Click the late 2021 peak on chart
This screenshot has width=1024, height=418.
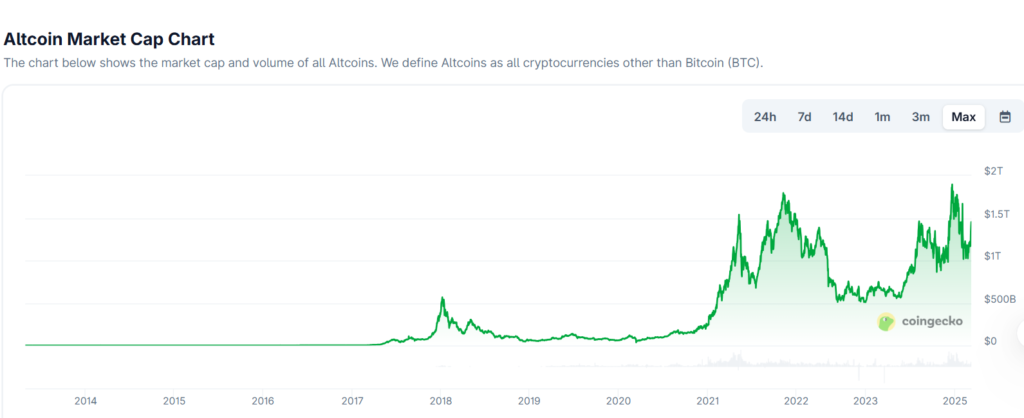pos(783,194)
